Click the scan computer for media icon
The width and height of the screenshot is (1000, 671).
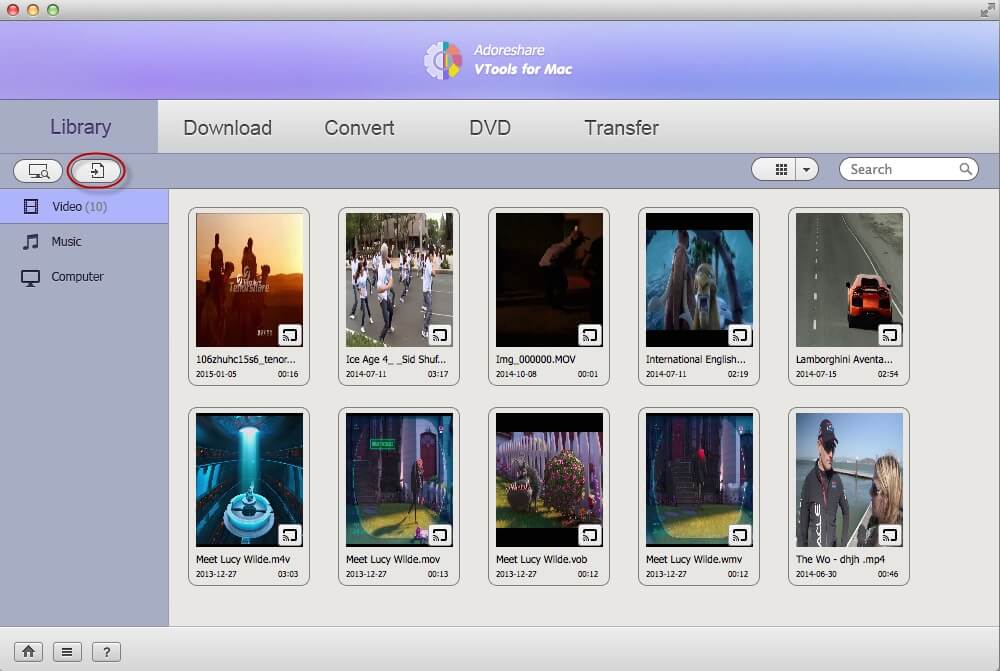point(38,171)
